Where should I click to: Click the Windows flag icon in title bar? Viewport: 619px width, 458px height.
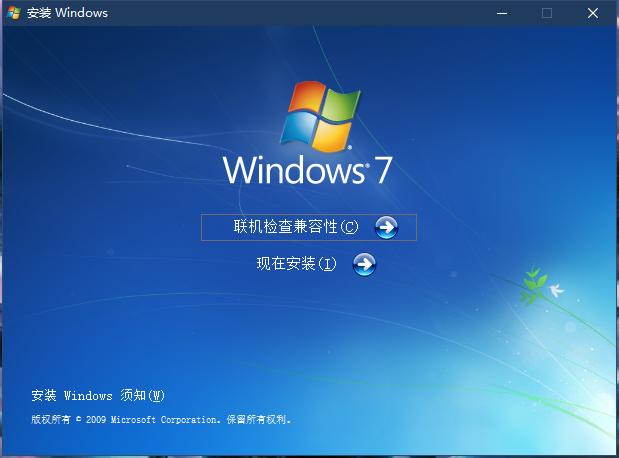click(x=14, y=13)
